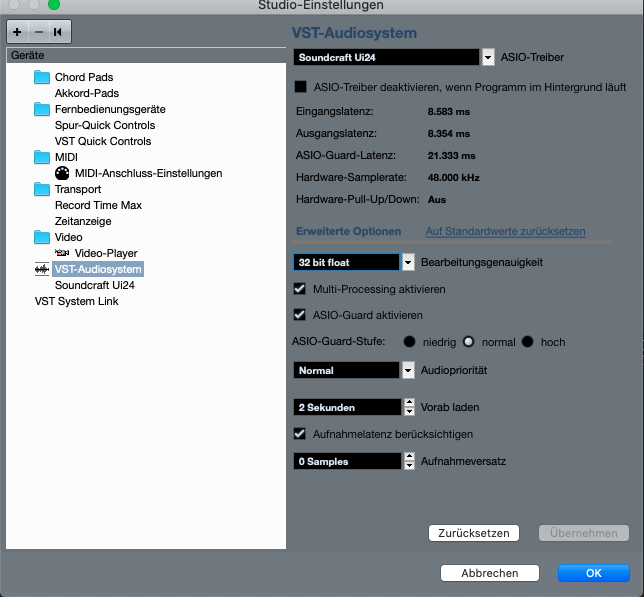The width and height of the screenshot is (644, 597).
Task: Click the VST-Audiosystem waveform icon
Action: click(41, 269)
